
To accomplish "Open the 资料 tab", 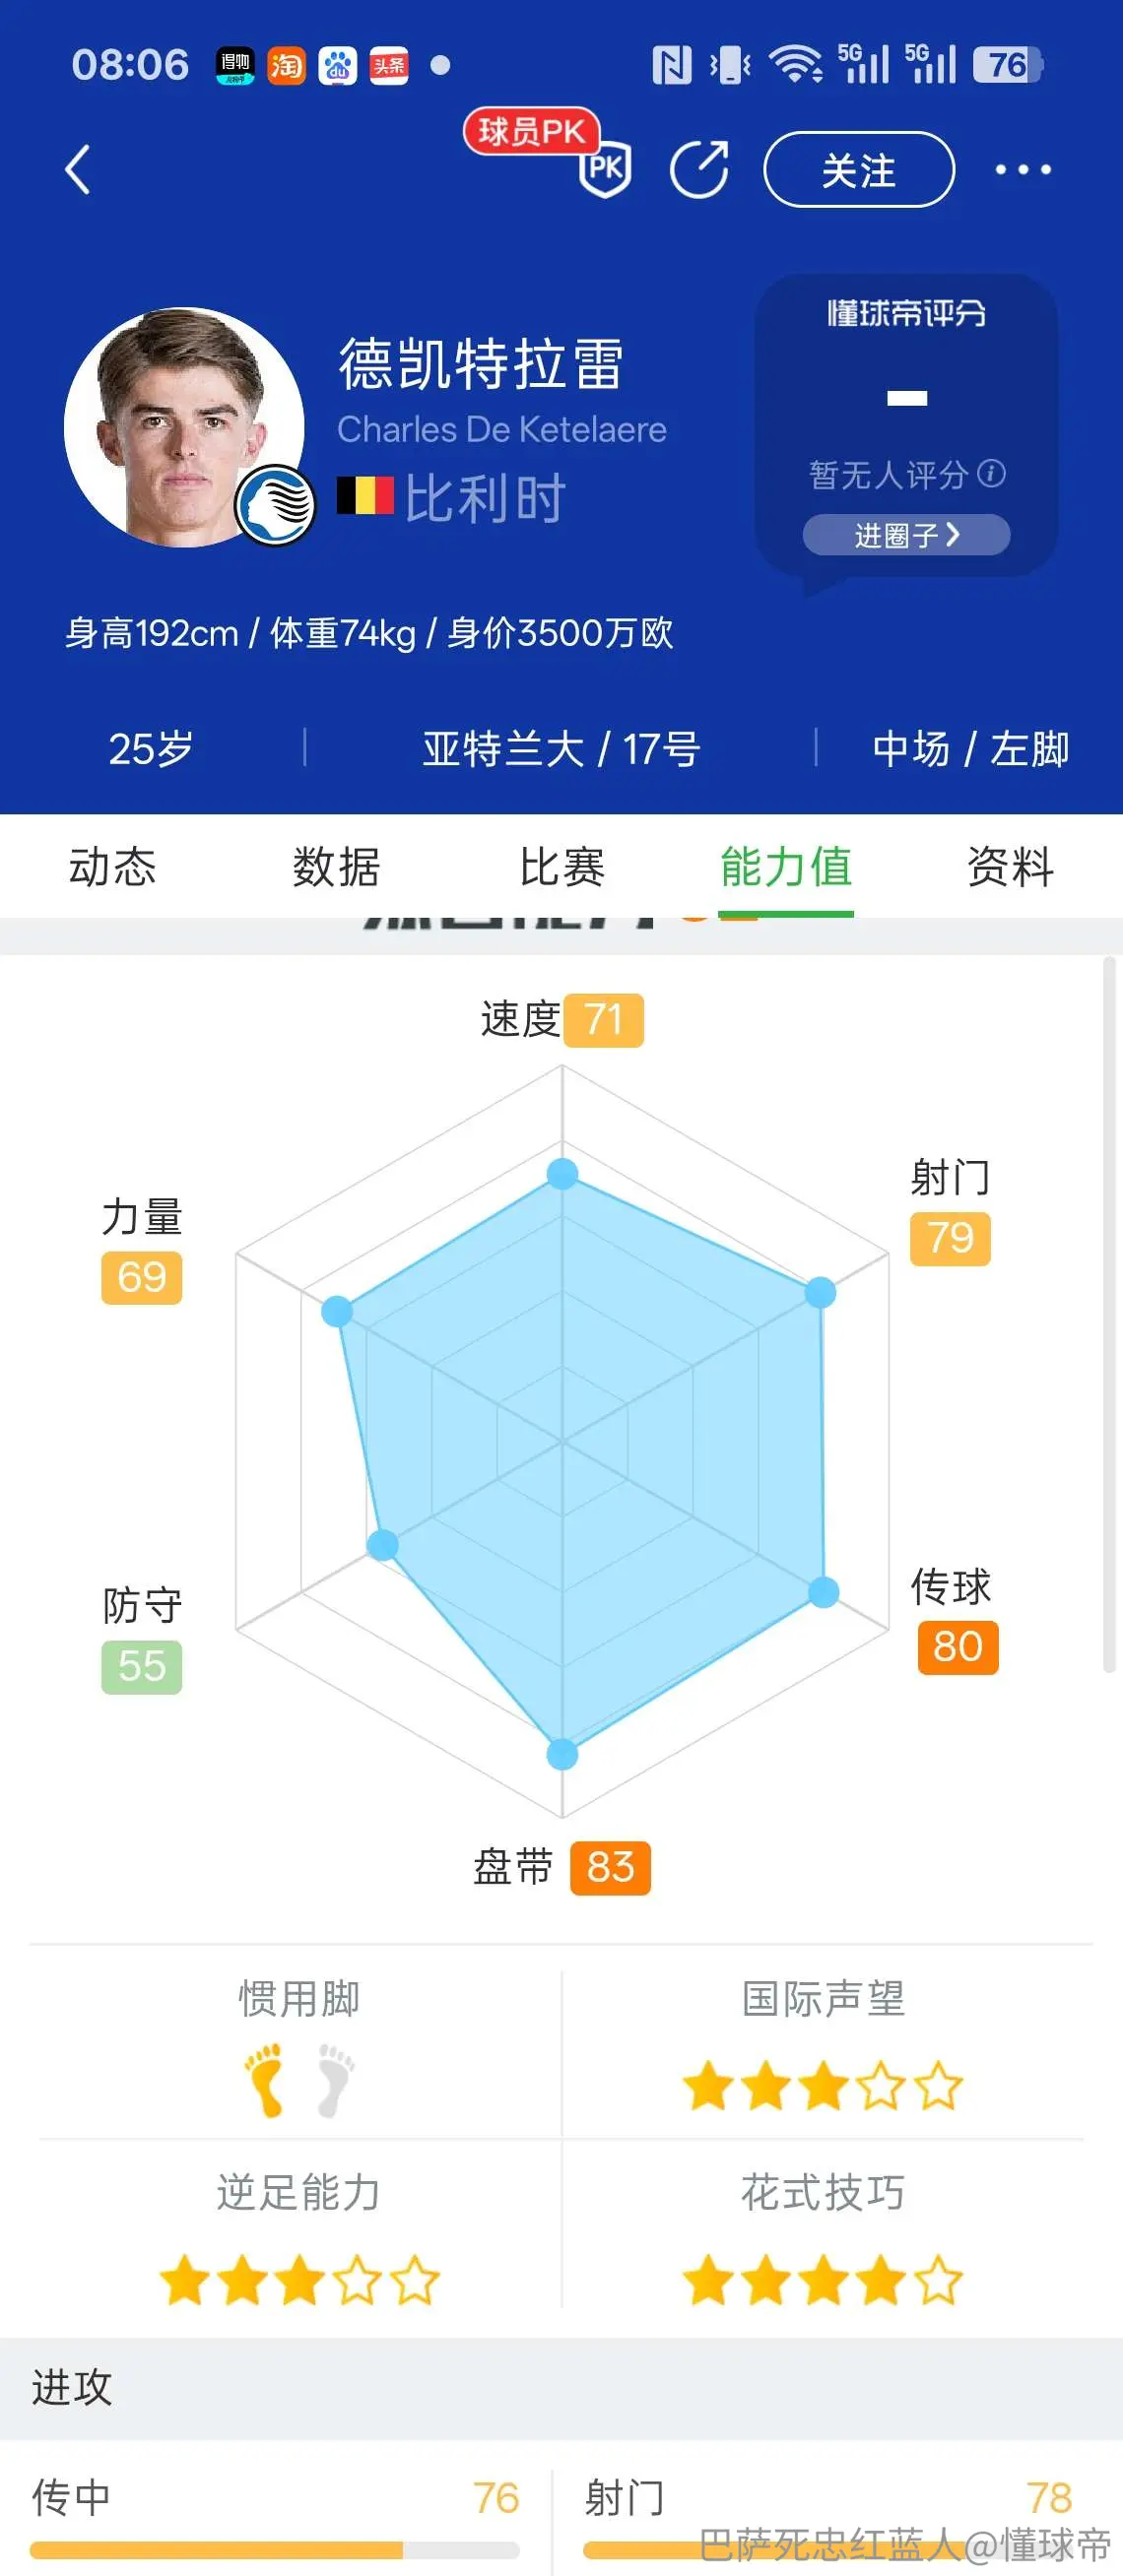I will tap(1010, 866).
